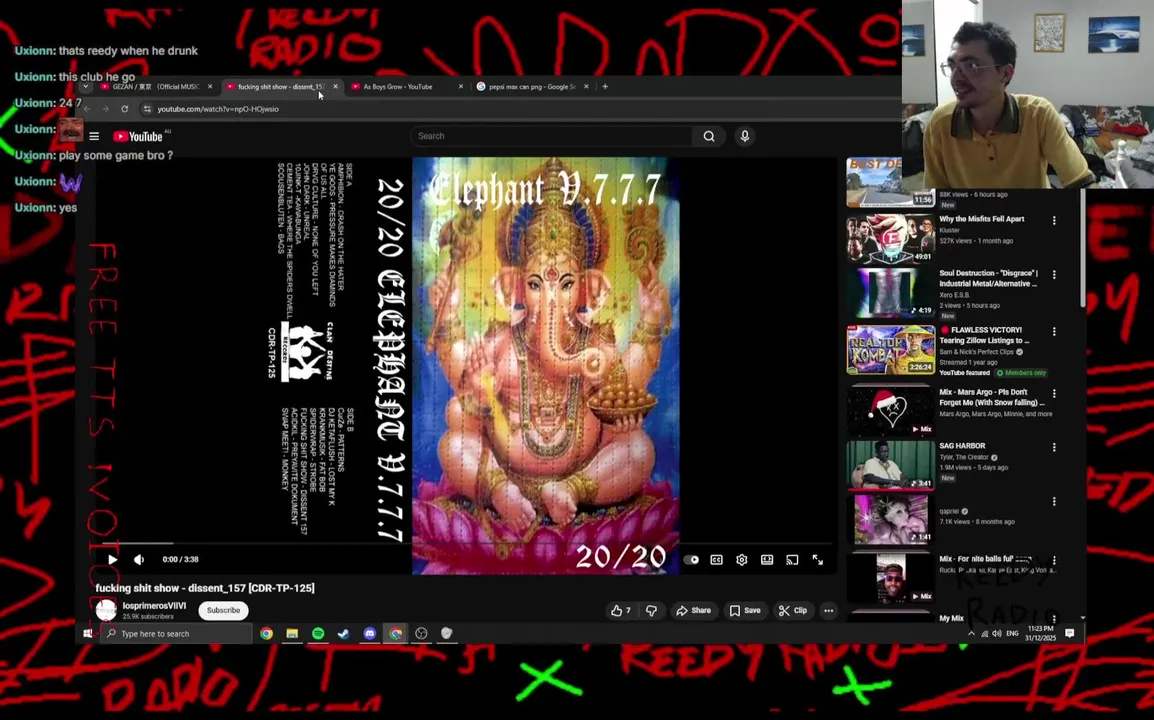Open a new Chrome tab
Image resolution: width=1154 pixels, height=720 pixels.
point(605,87)
